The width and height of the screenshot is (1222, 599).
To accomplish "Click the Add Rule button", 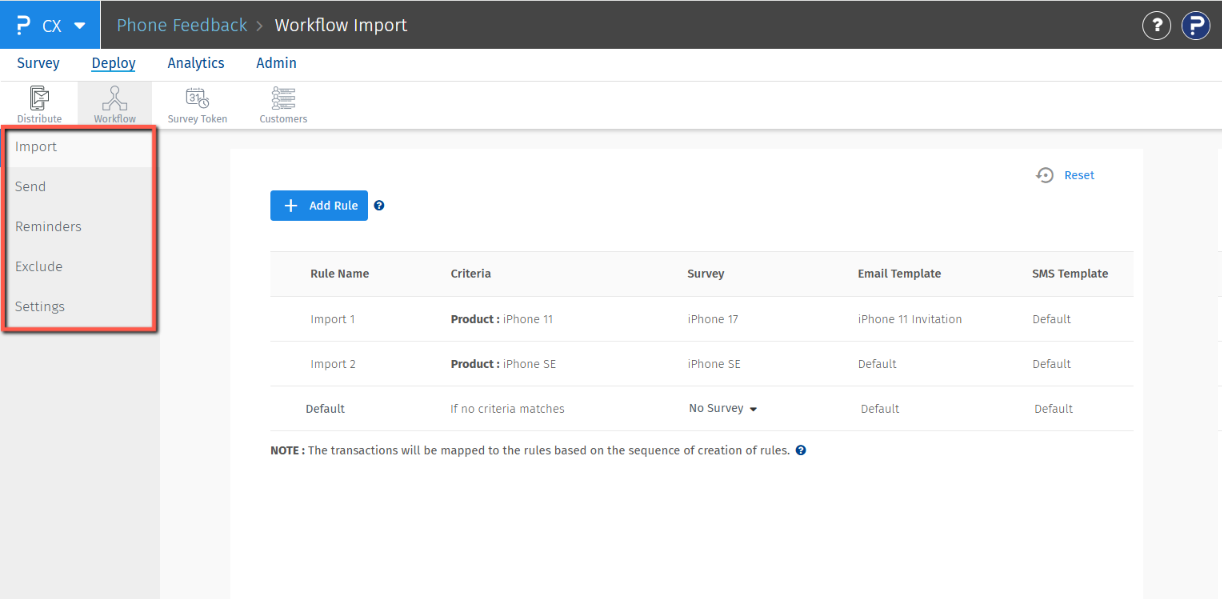I will click(319, 205).
